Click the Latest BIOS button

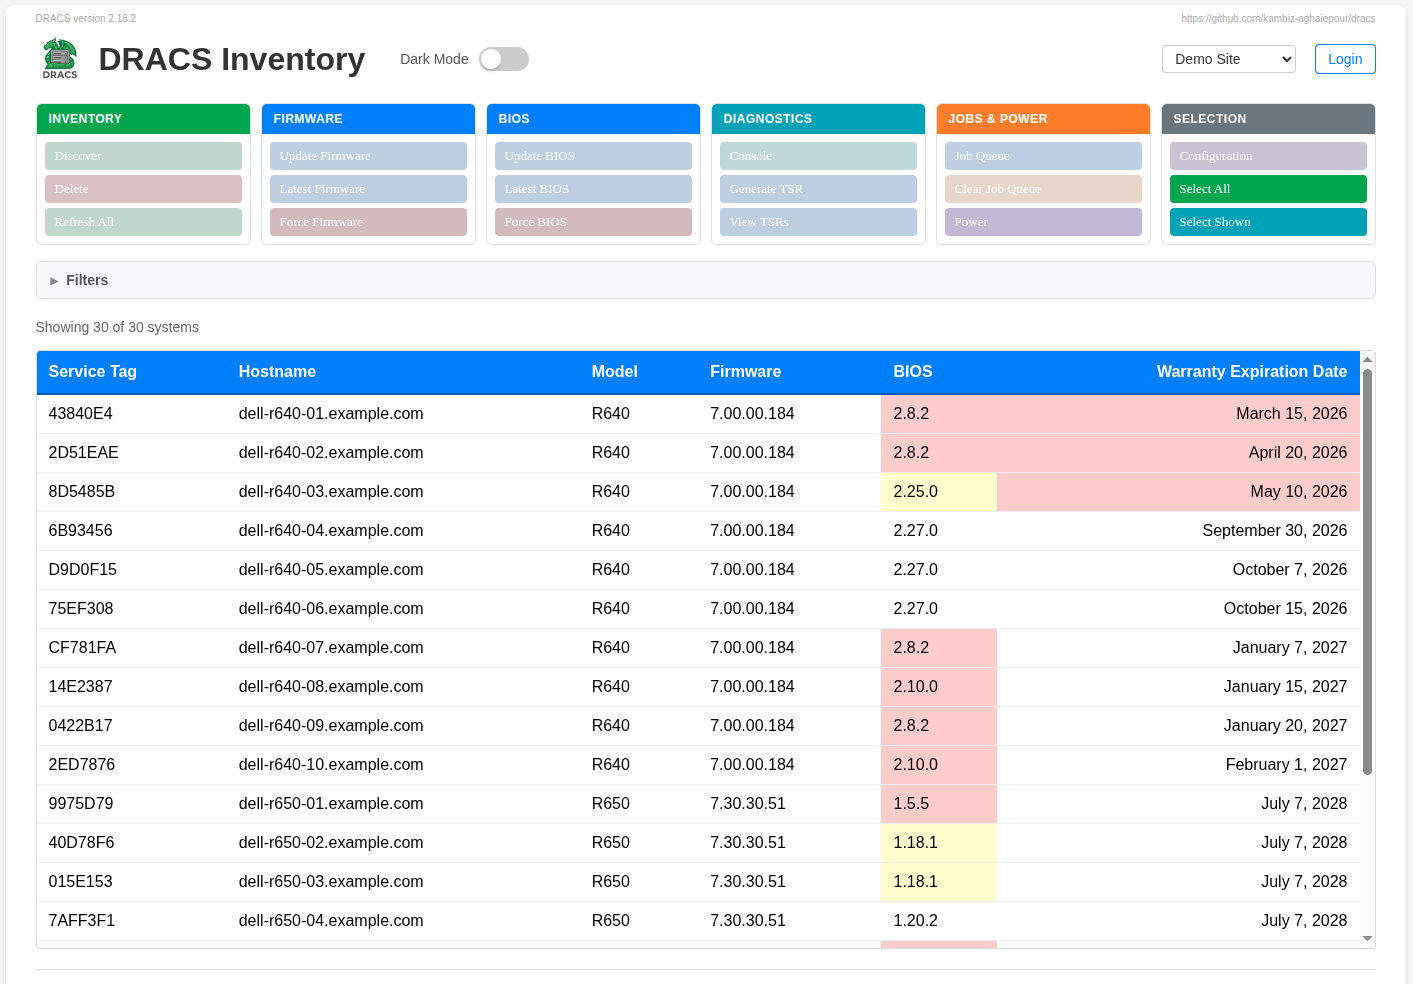click(593, 189)
